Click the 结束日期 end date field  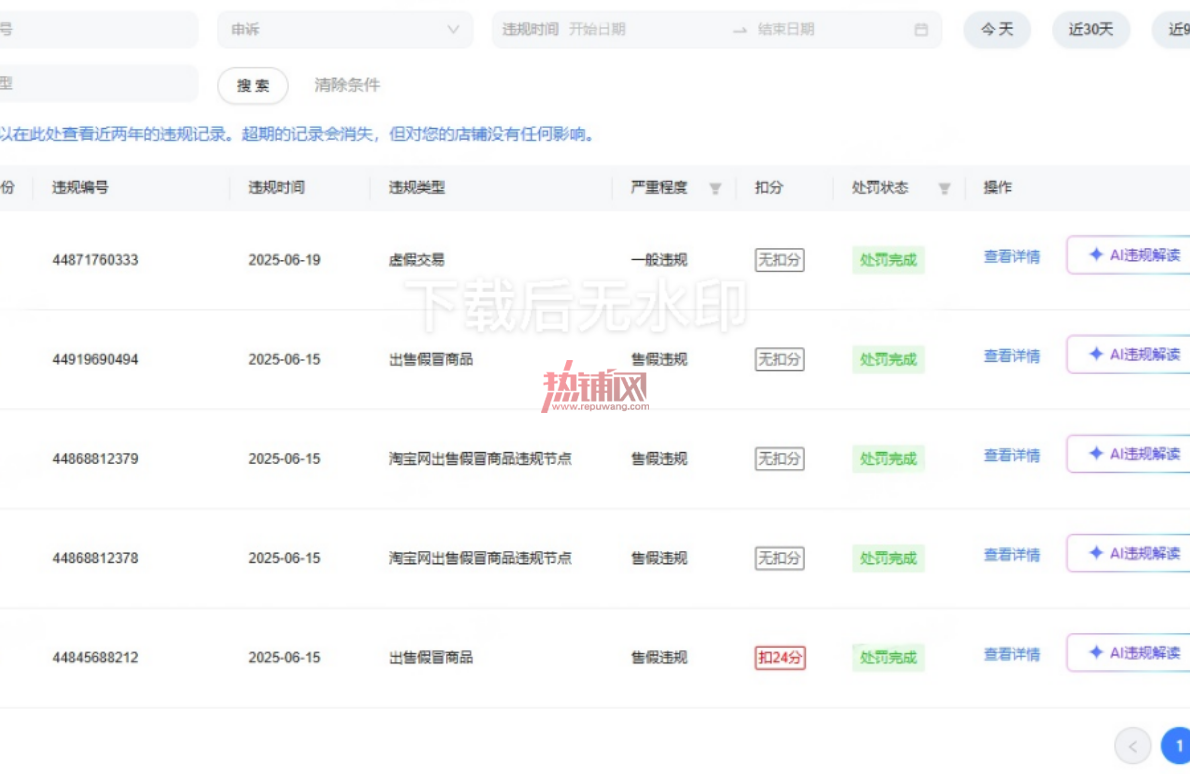click(x=785, y=30)
